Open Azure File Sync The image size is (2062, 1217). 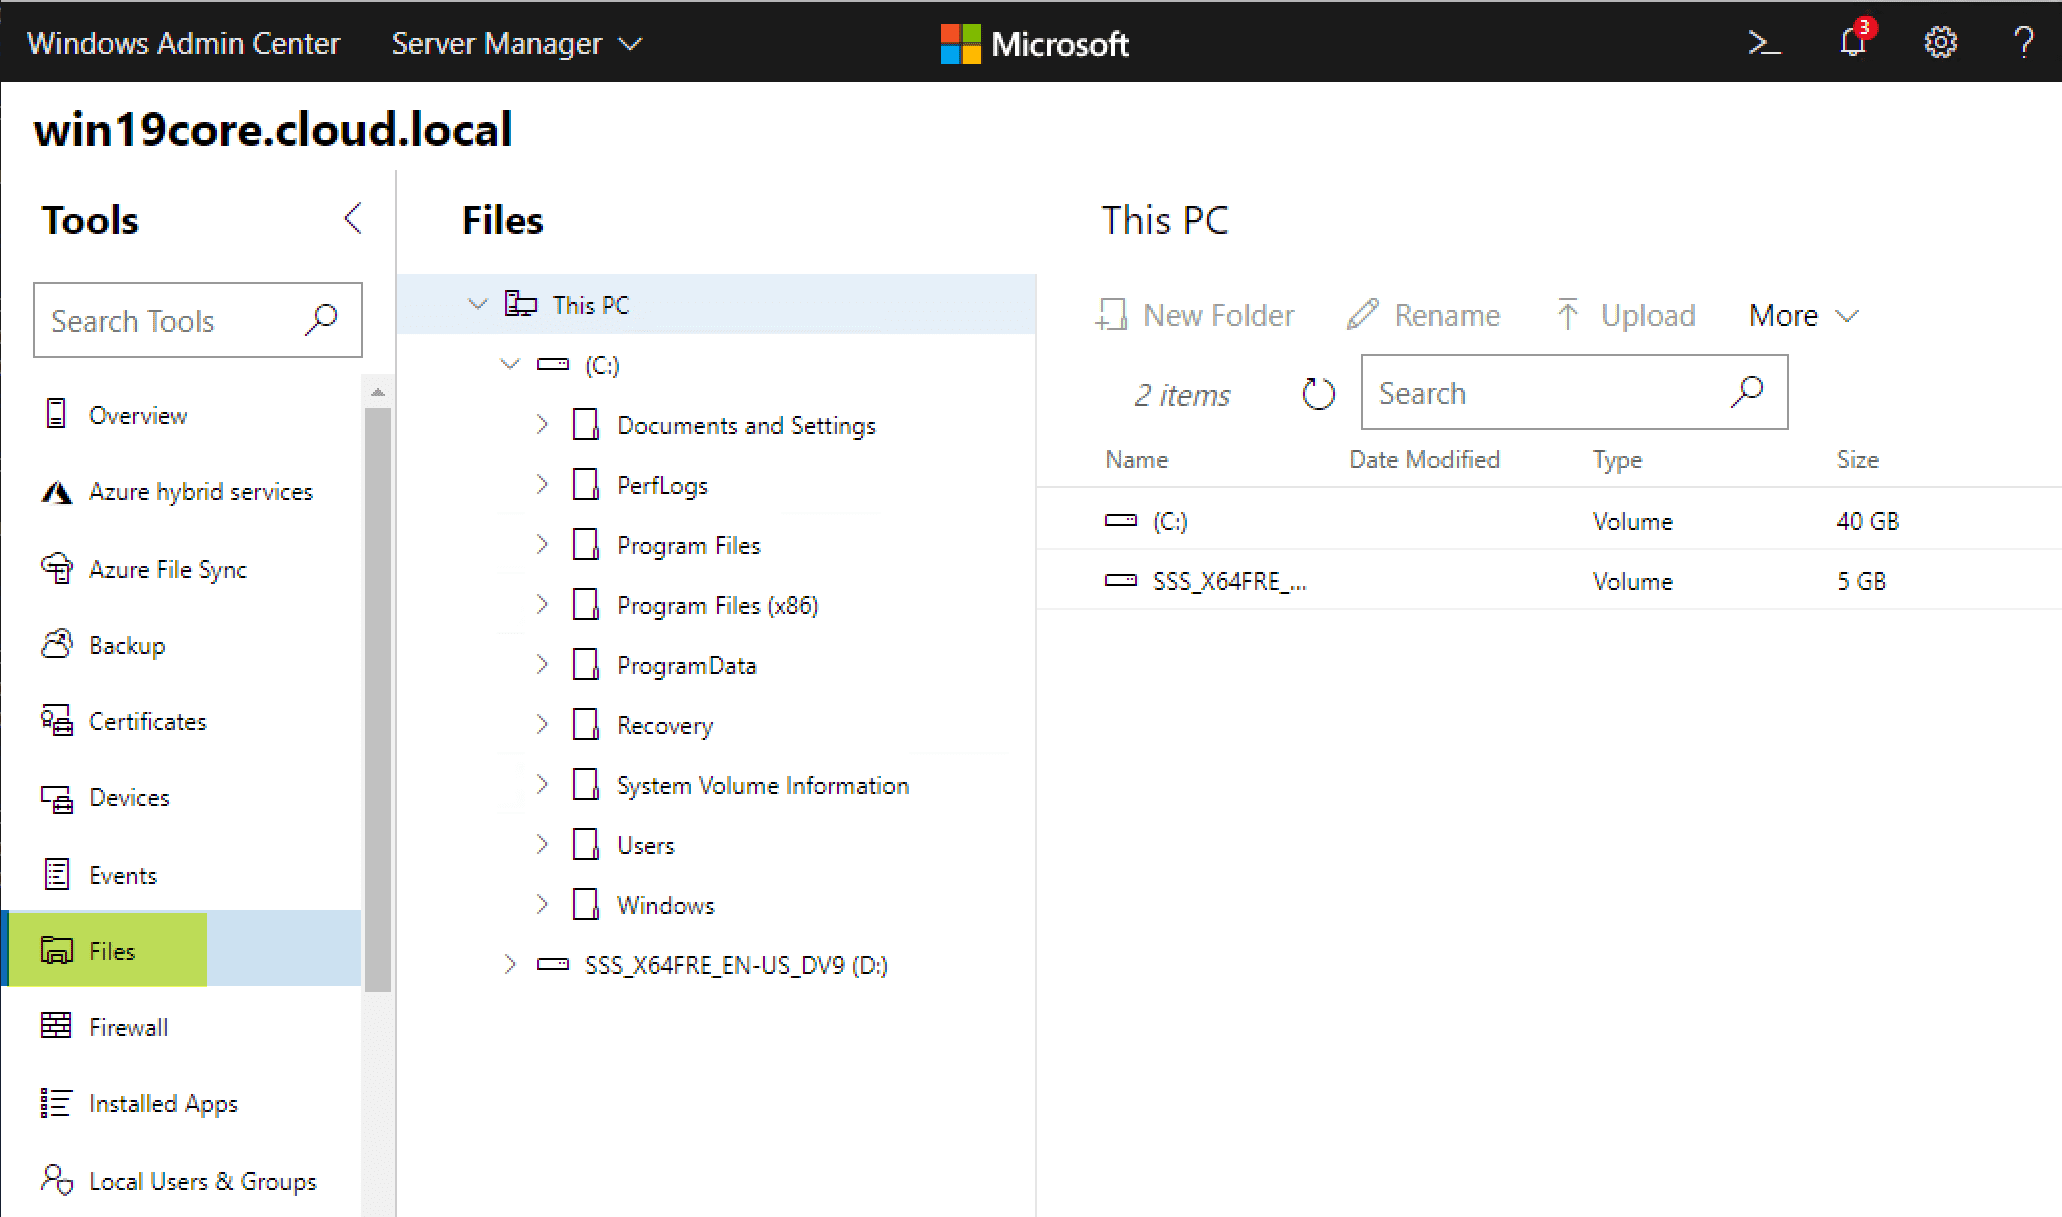tap(168, 569)
